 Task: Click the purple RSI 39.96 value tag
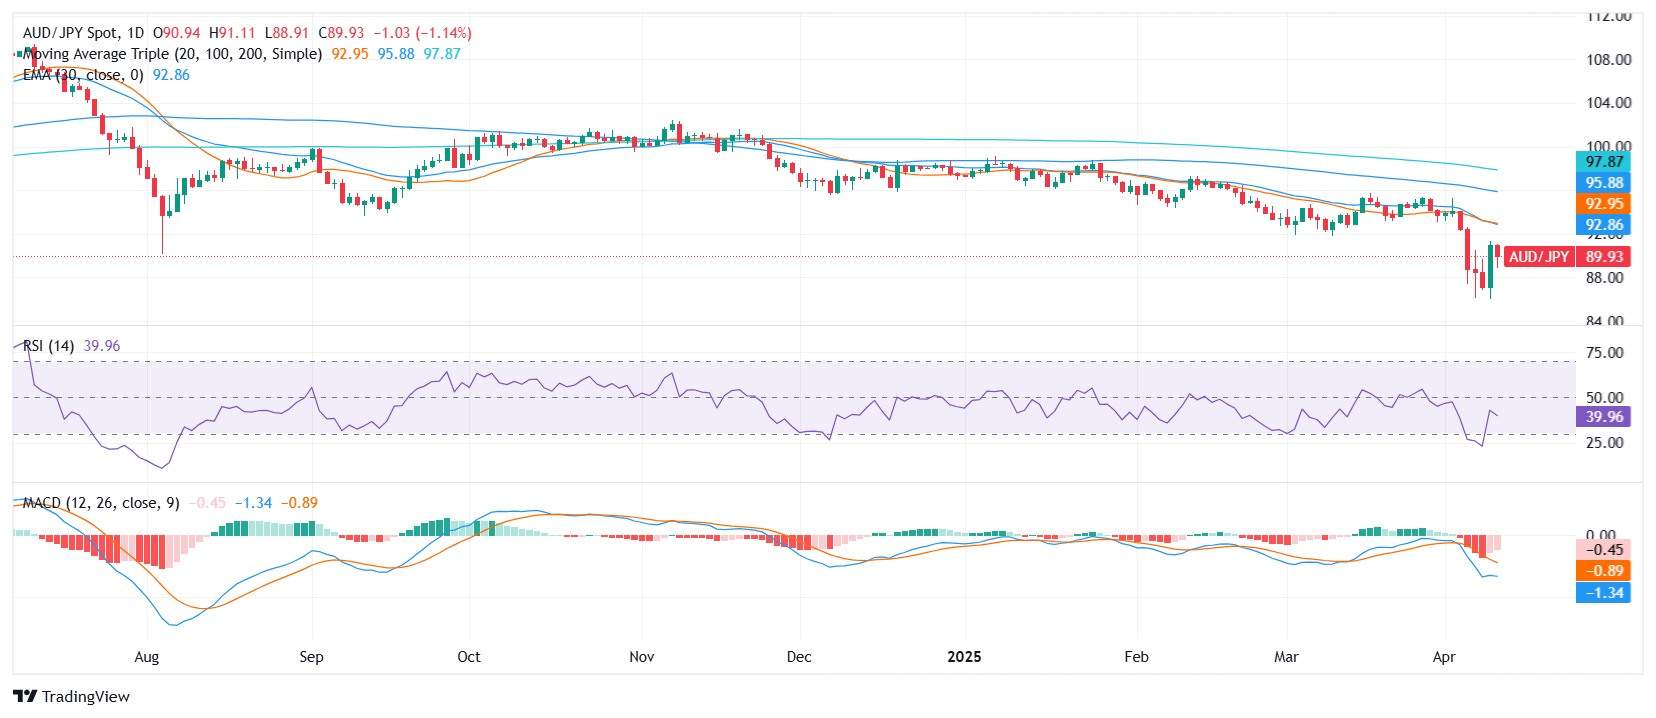(1603, 417)
